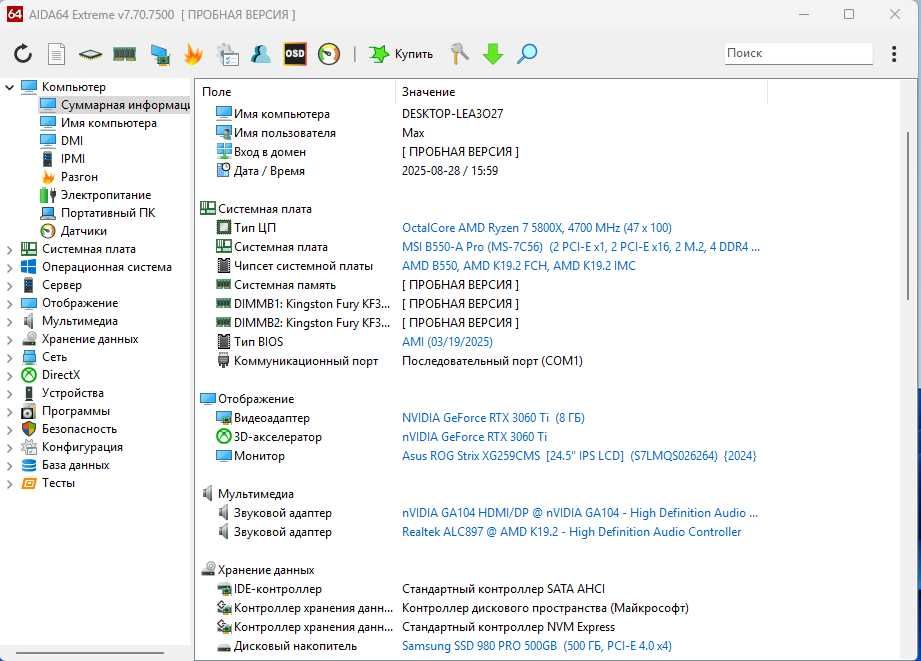Open the sensor gauge toolbar icon
This screenshot has height=661, width=921.
point(329,54)
